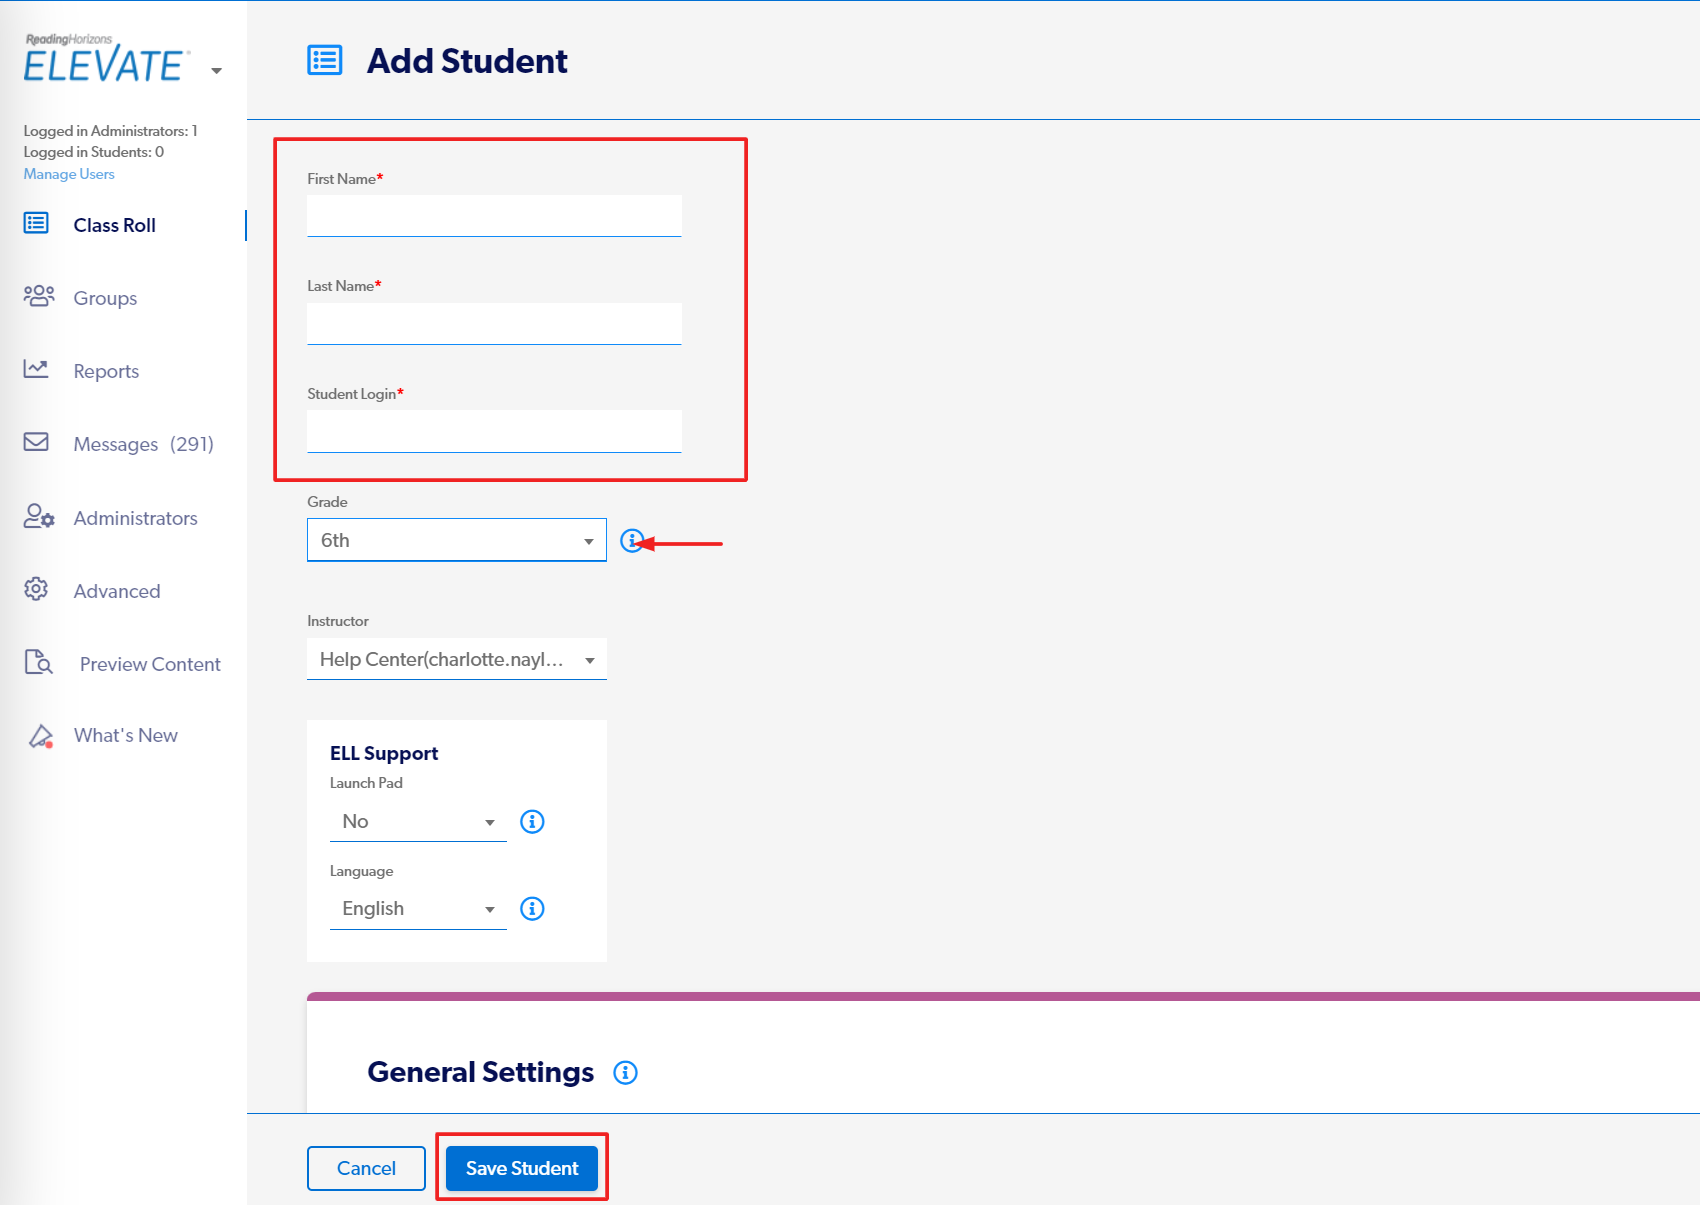Open the Manage Users link
Screen dimensions: 1700x1205
(69, 174)
